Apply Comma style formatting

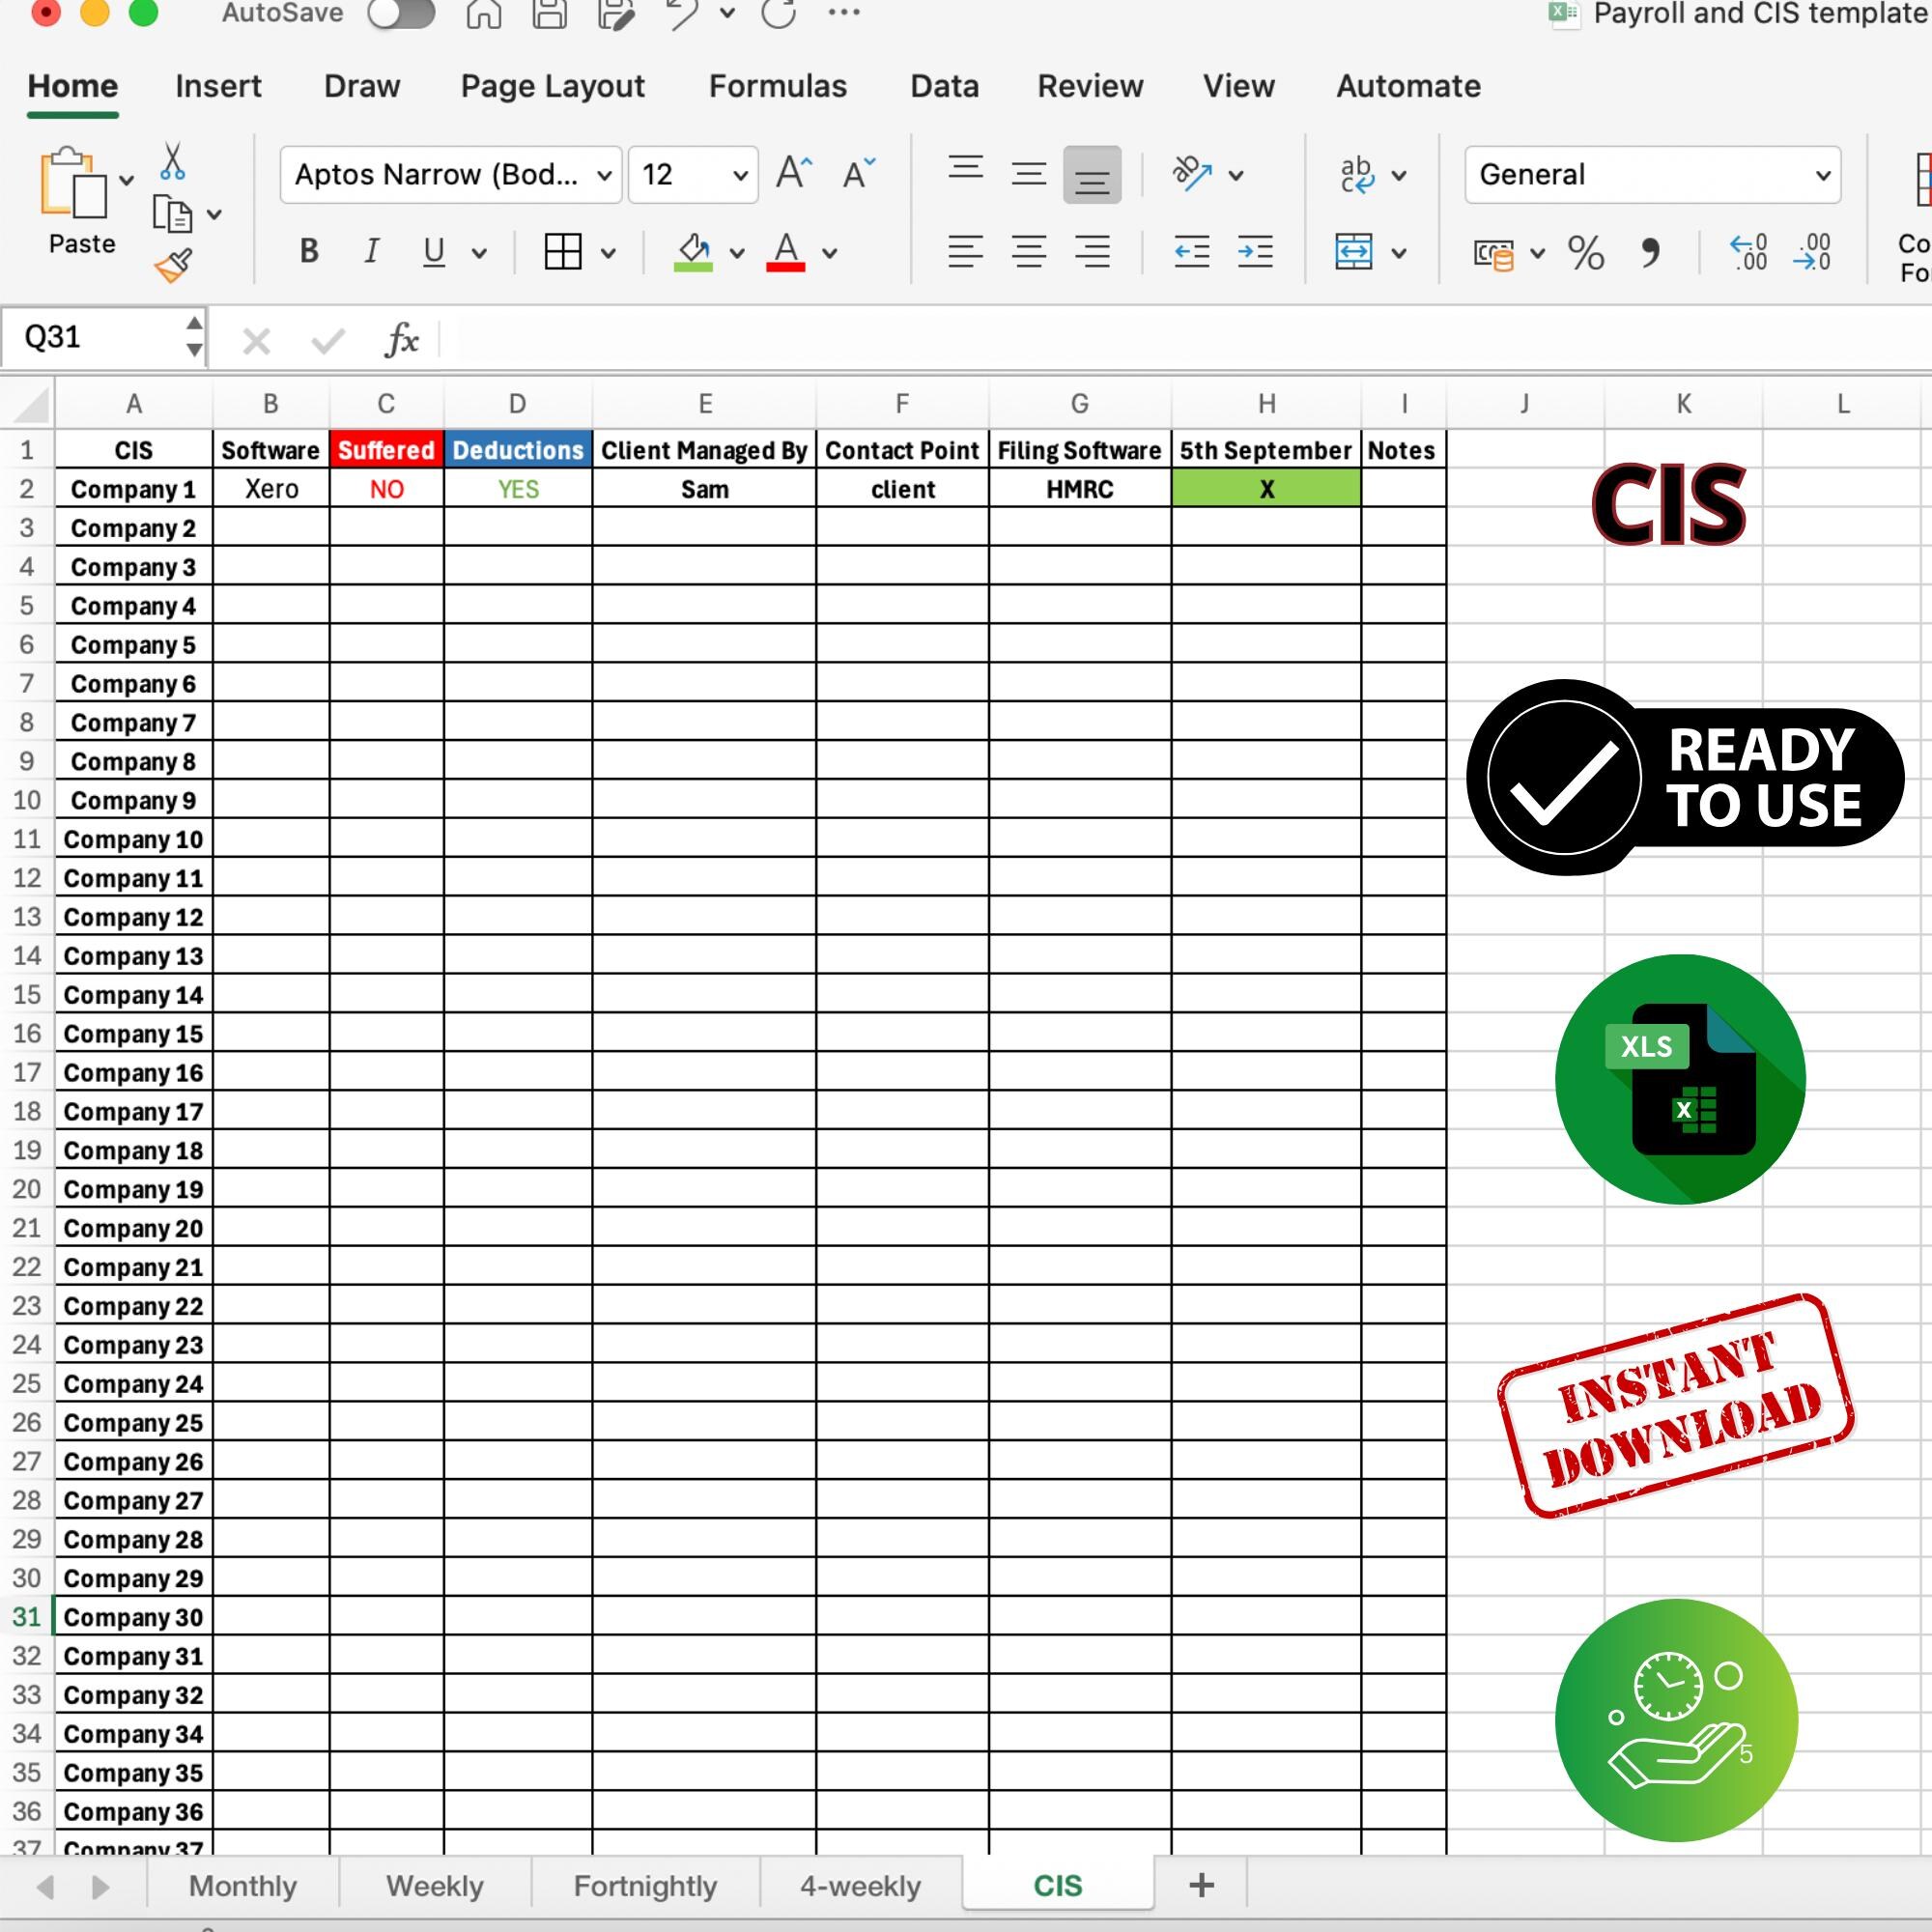click(1651, 253)
